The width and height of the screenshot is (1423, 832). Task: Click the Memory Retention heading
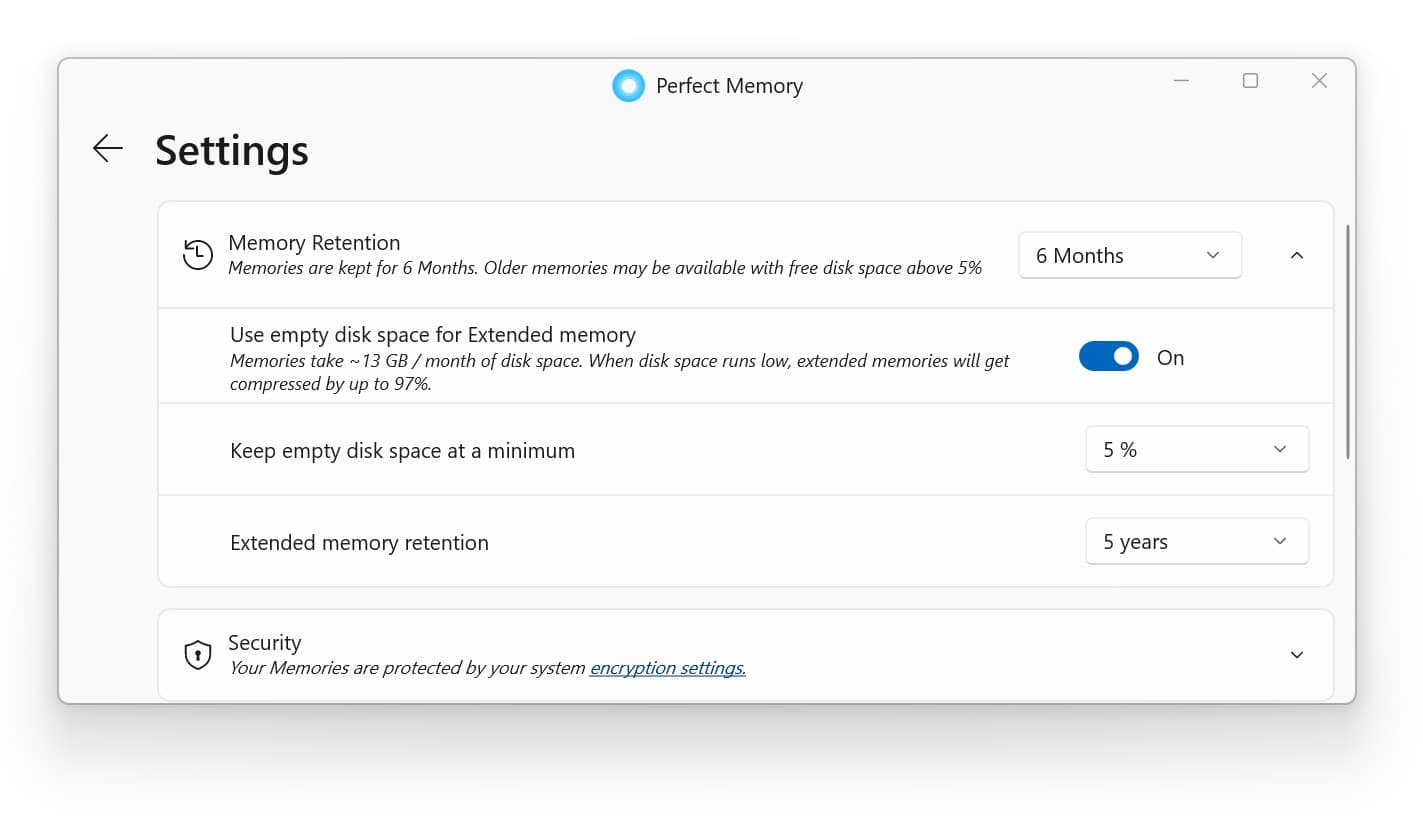point(314,242)
